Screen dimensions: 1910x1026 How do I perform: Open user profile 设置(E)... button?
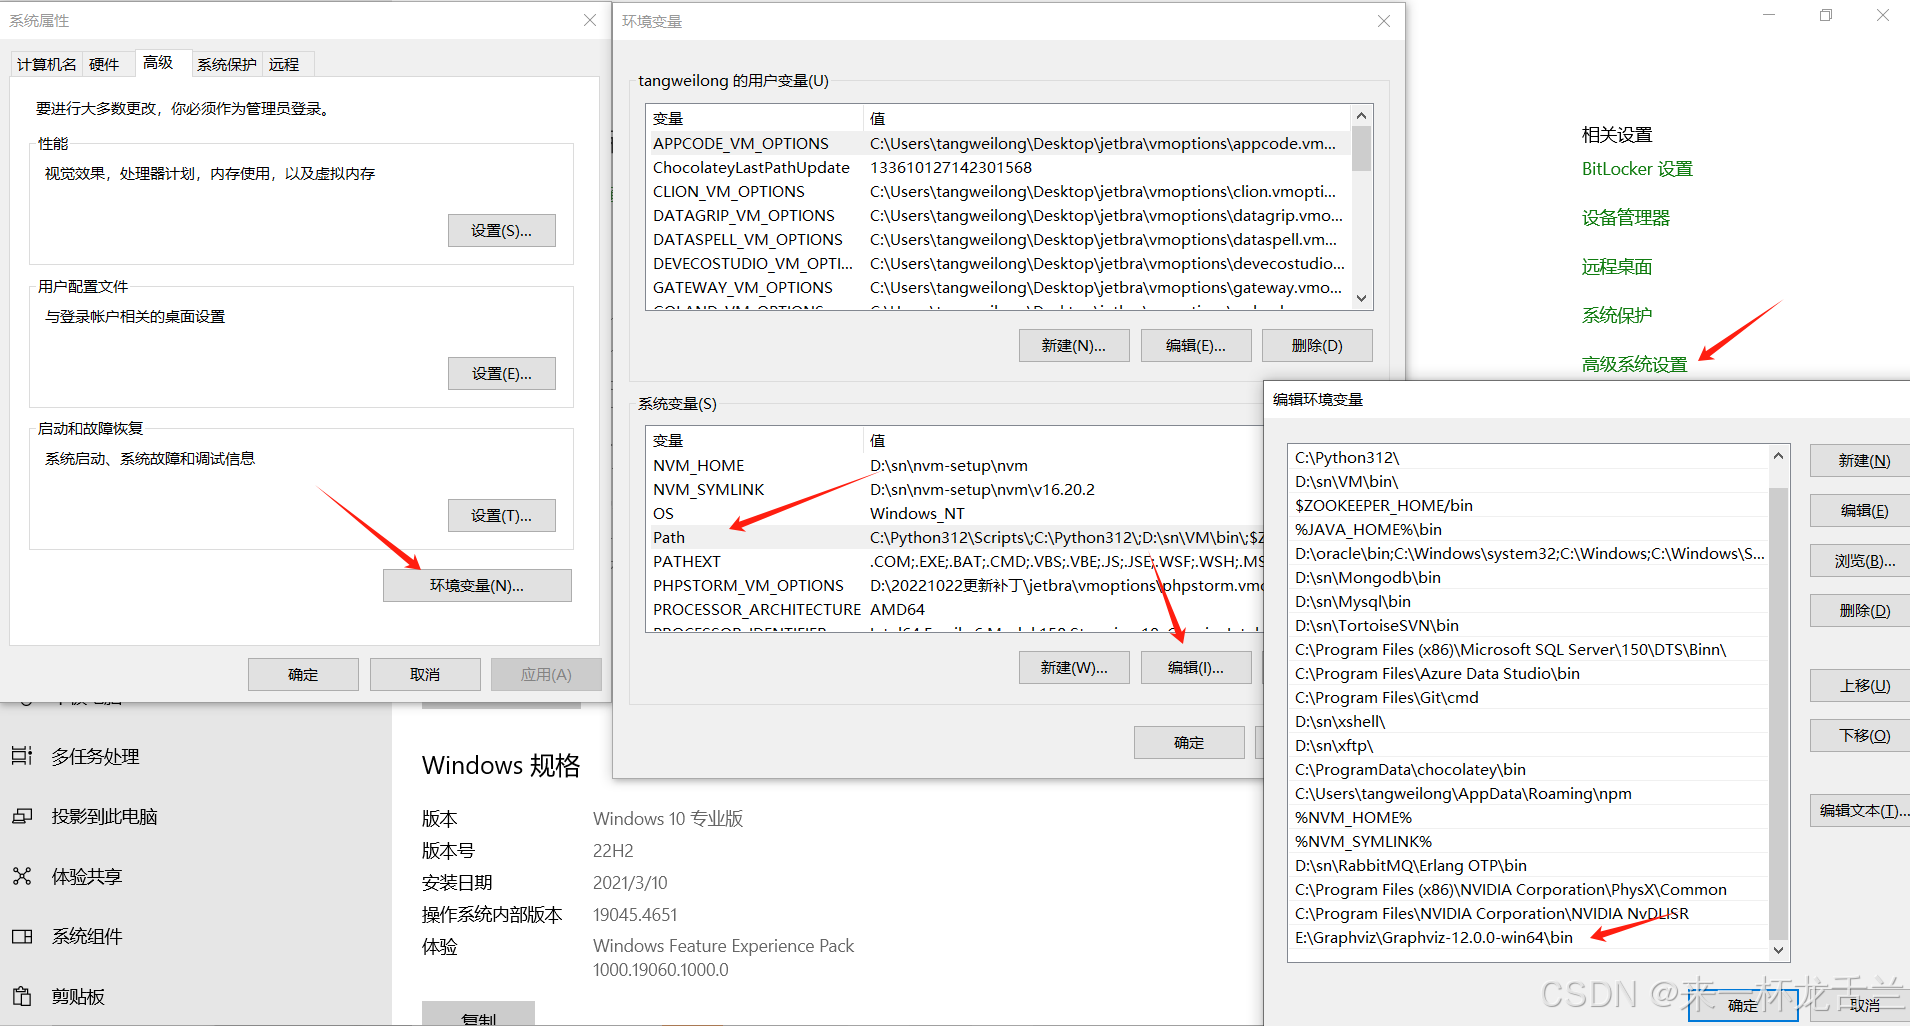coord(501,373)
